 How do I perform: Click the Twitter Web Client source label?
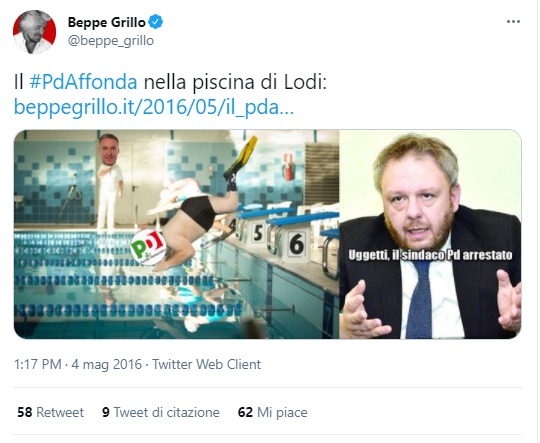coord(207,364)
